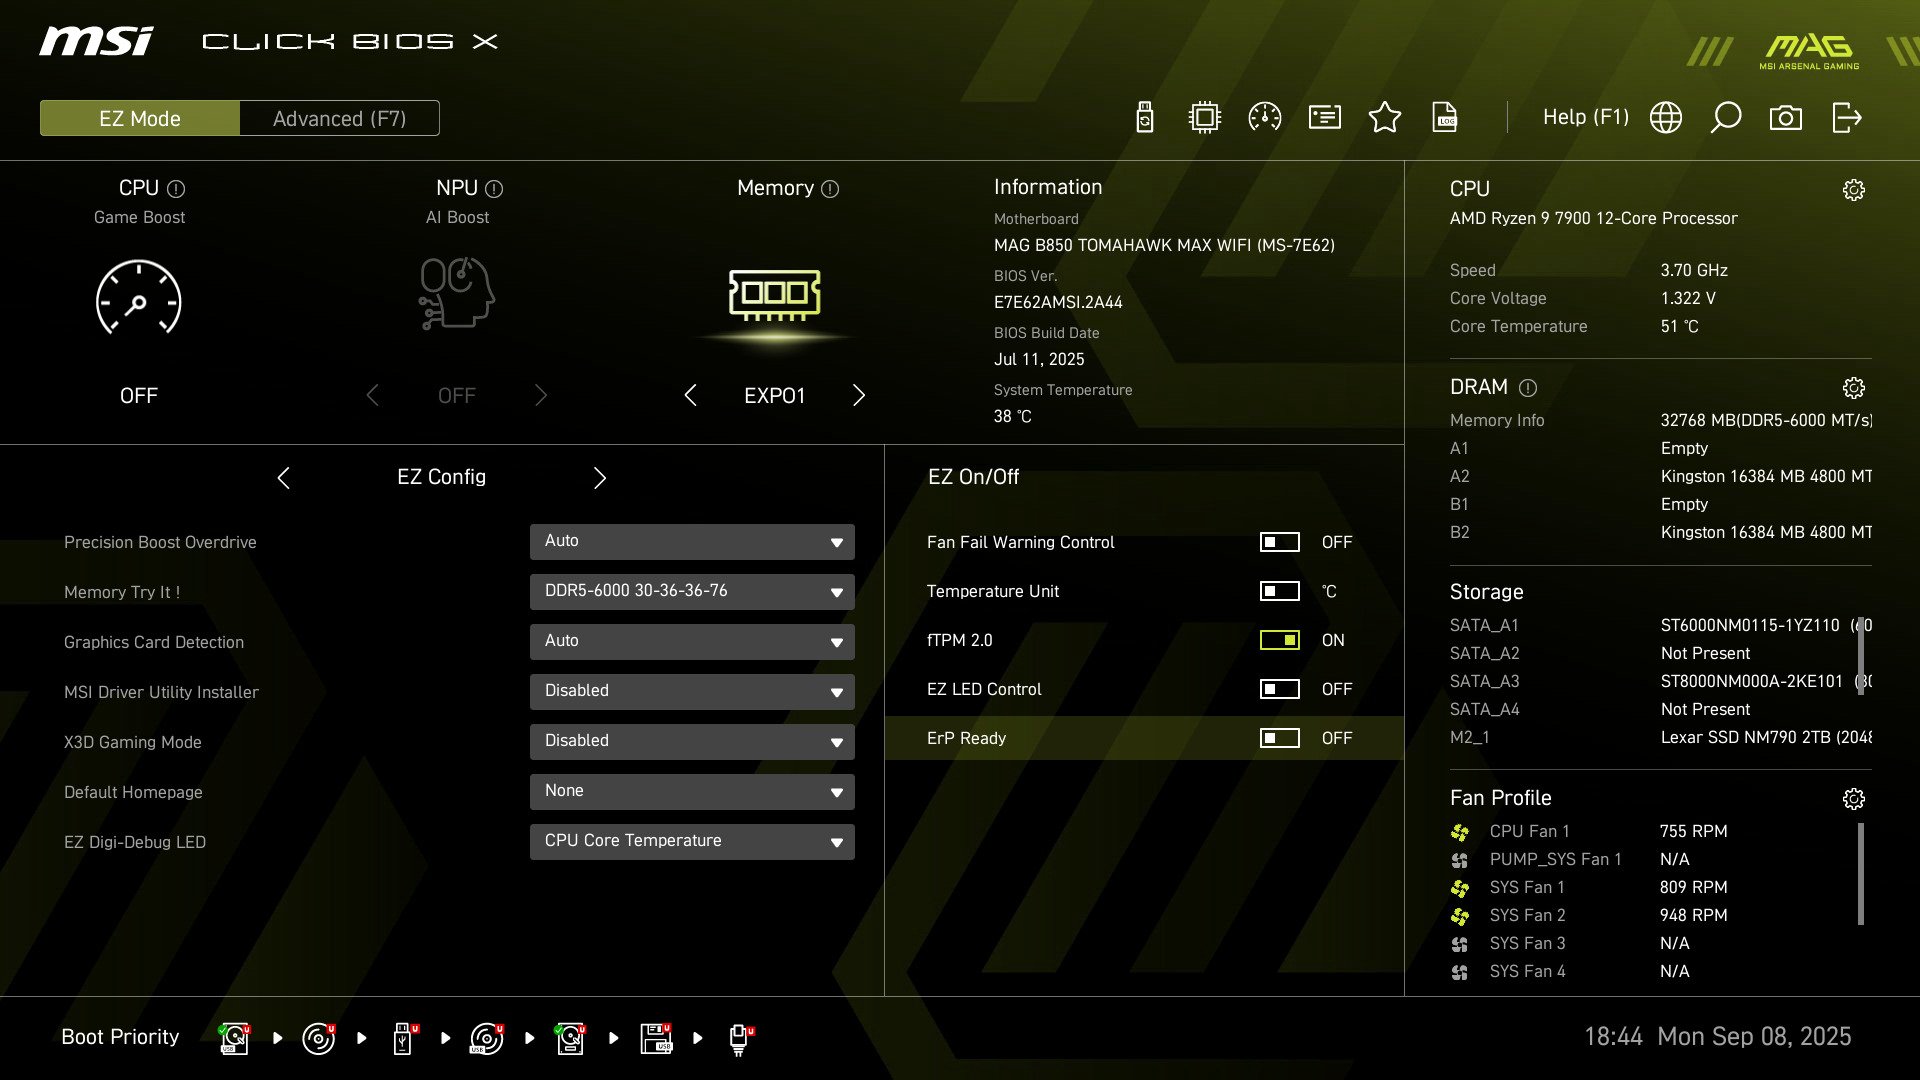
Task: Open hardware monitor gauge icon
Action: [1264, 118]
